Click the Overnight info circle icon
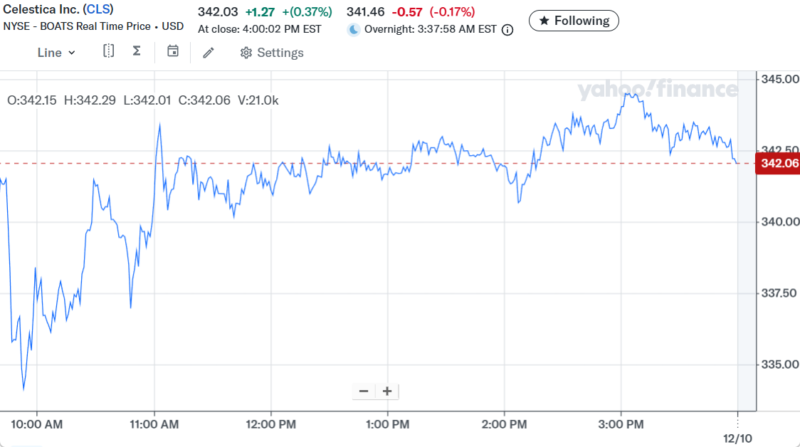800x447 pixels. 507,30
